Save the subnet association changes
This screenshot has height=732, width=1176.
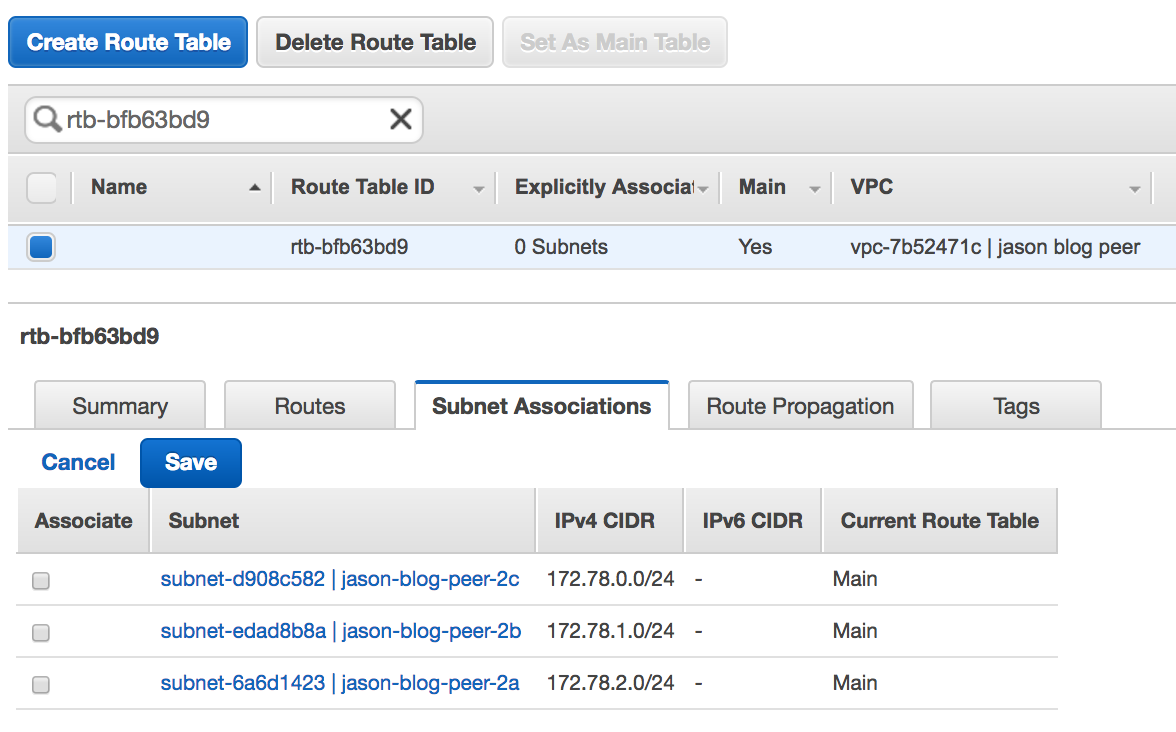(190, 462)
